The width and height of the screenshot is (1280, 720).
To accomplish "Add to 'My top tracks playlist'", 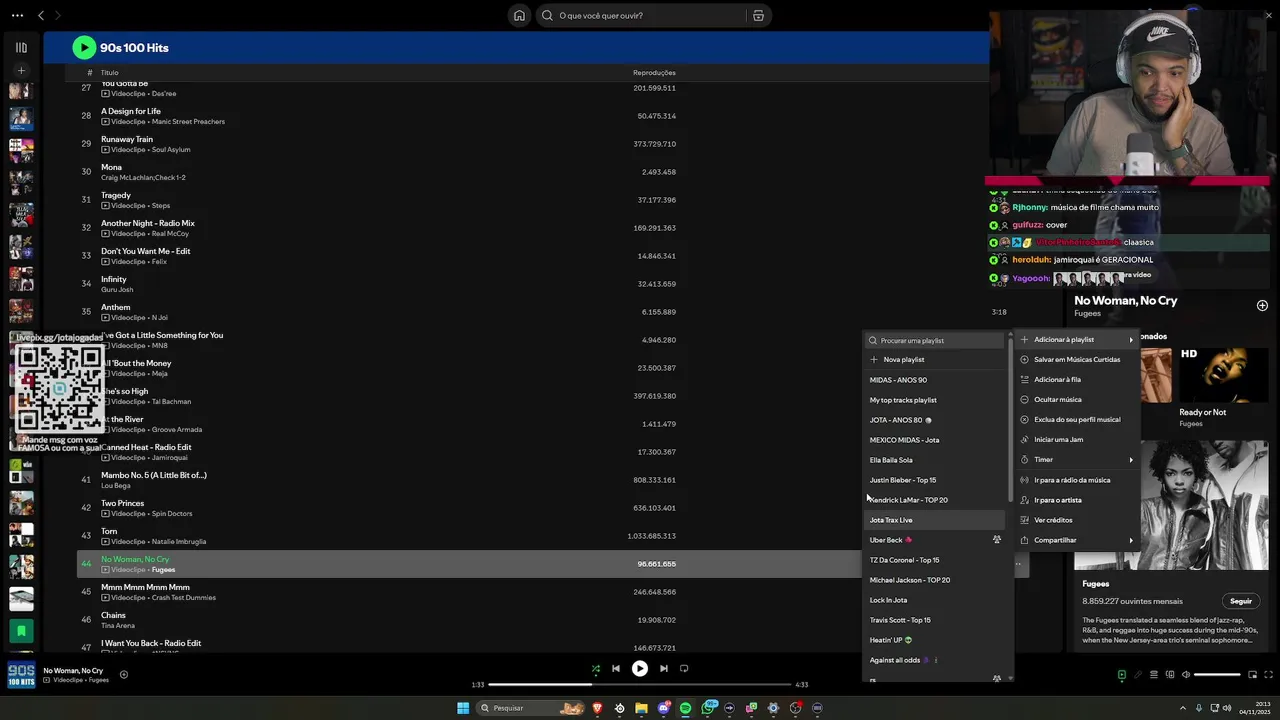I will point(935,400).
